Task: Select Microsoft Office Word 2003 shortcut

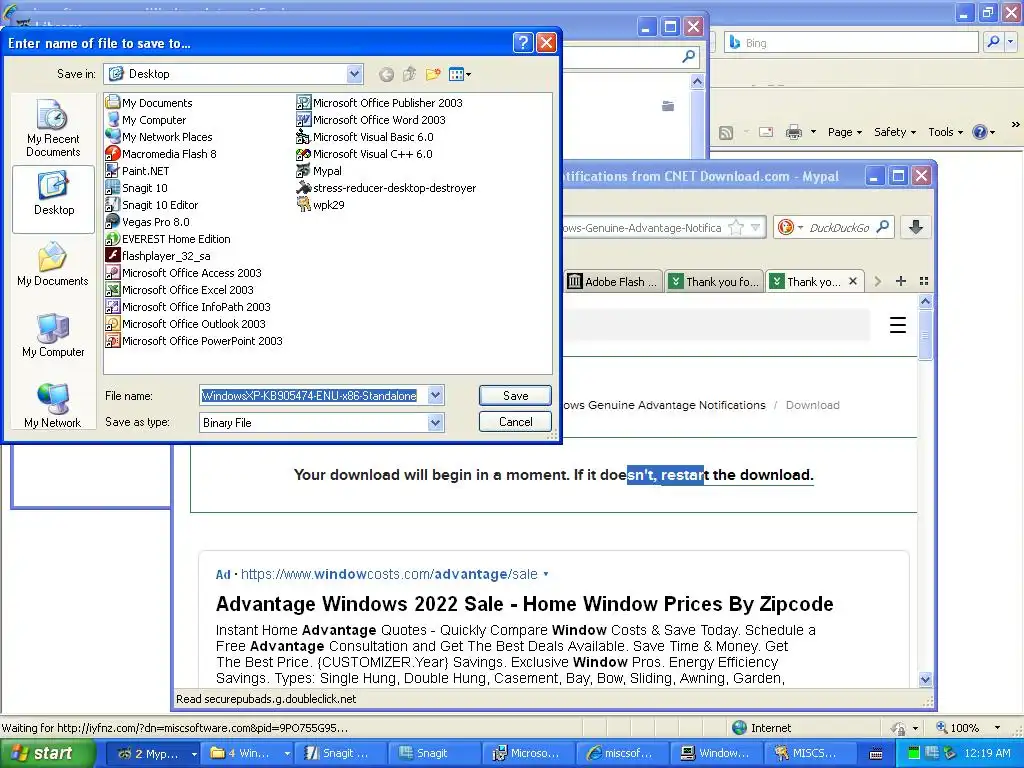Action: [x=371, y=120]
